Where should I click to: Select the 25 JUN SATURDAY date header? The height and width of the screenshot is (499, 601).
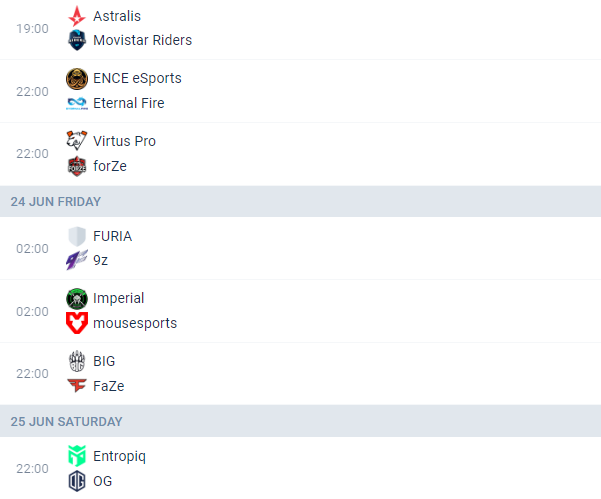[x=300, y=422]
